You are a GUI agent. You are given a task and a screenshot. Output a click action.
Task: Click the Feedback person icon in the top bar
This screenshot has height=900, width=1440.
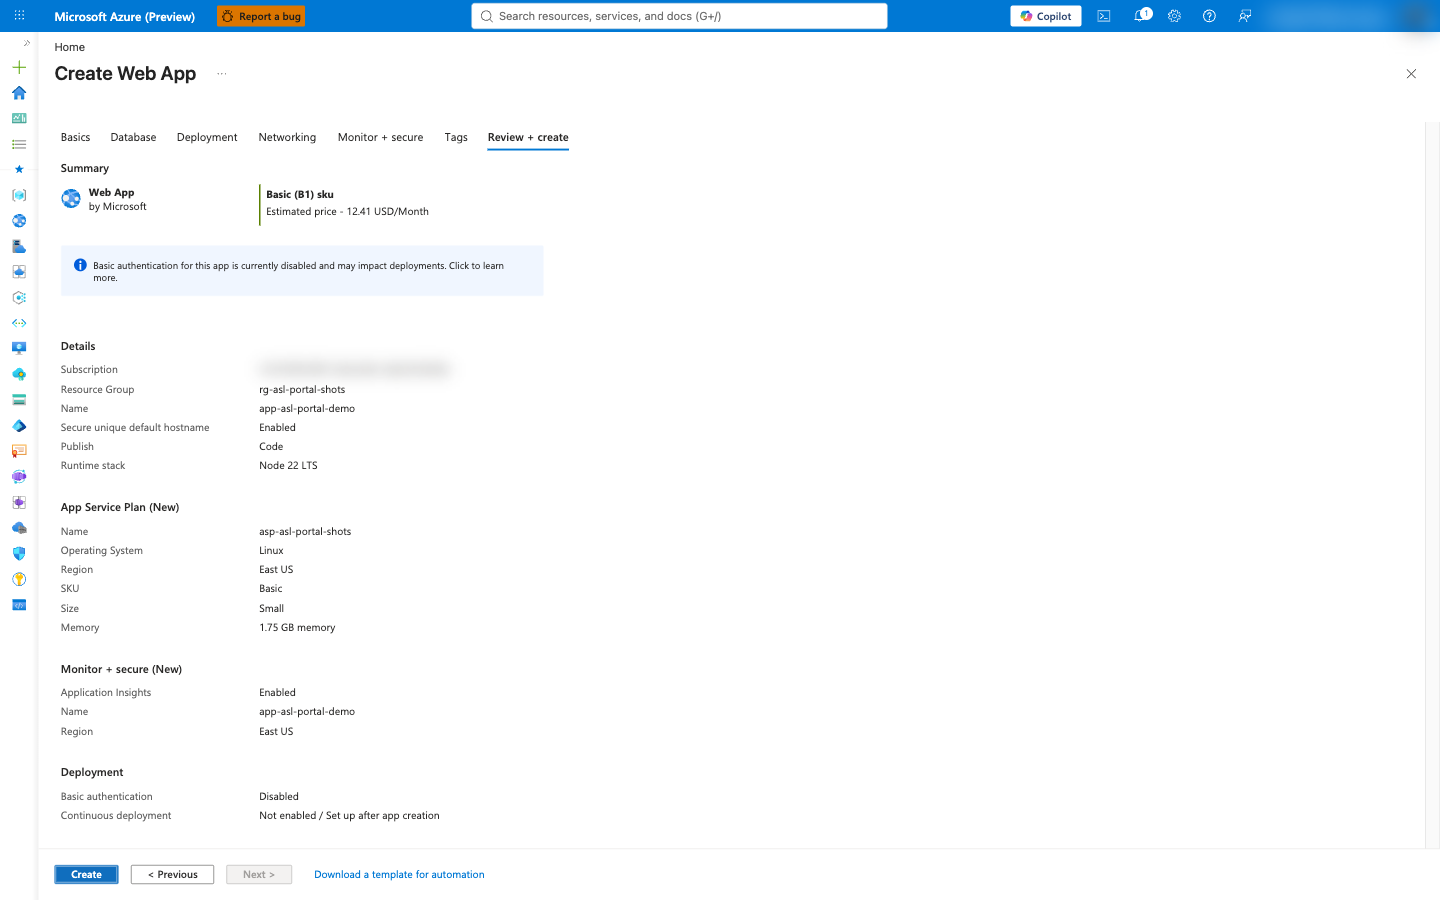click(1245, 16)
